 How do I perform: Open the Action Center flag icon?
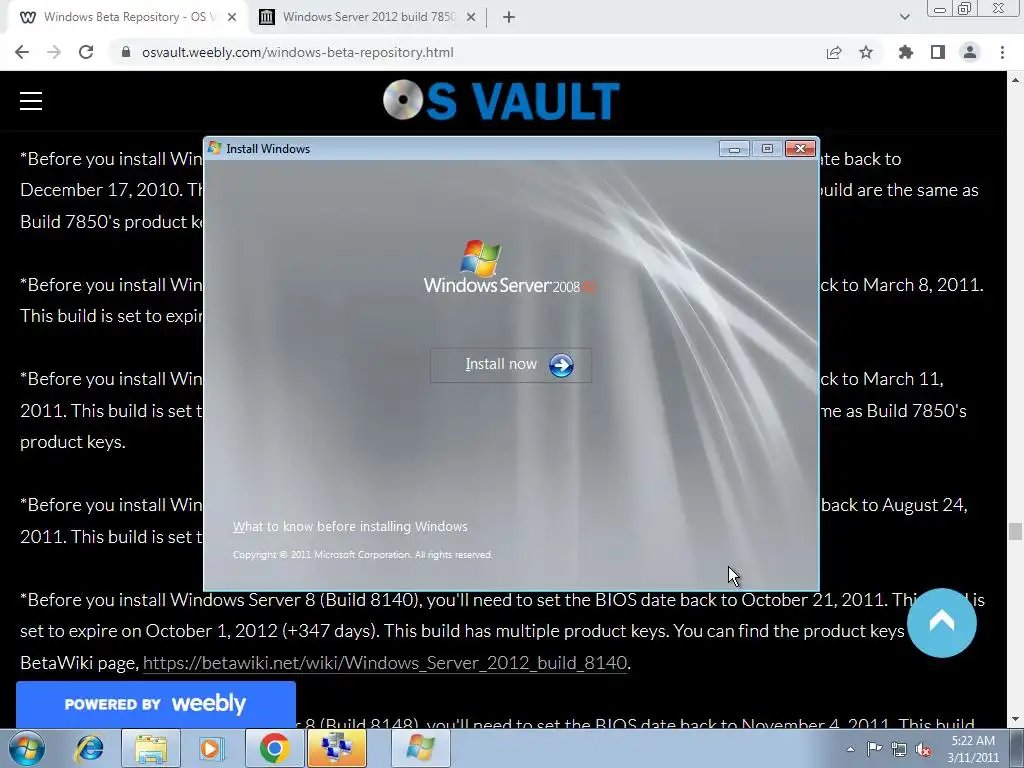874,749
